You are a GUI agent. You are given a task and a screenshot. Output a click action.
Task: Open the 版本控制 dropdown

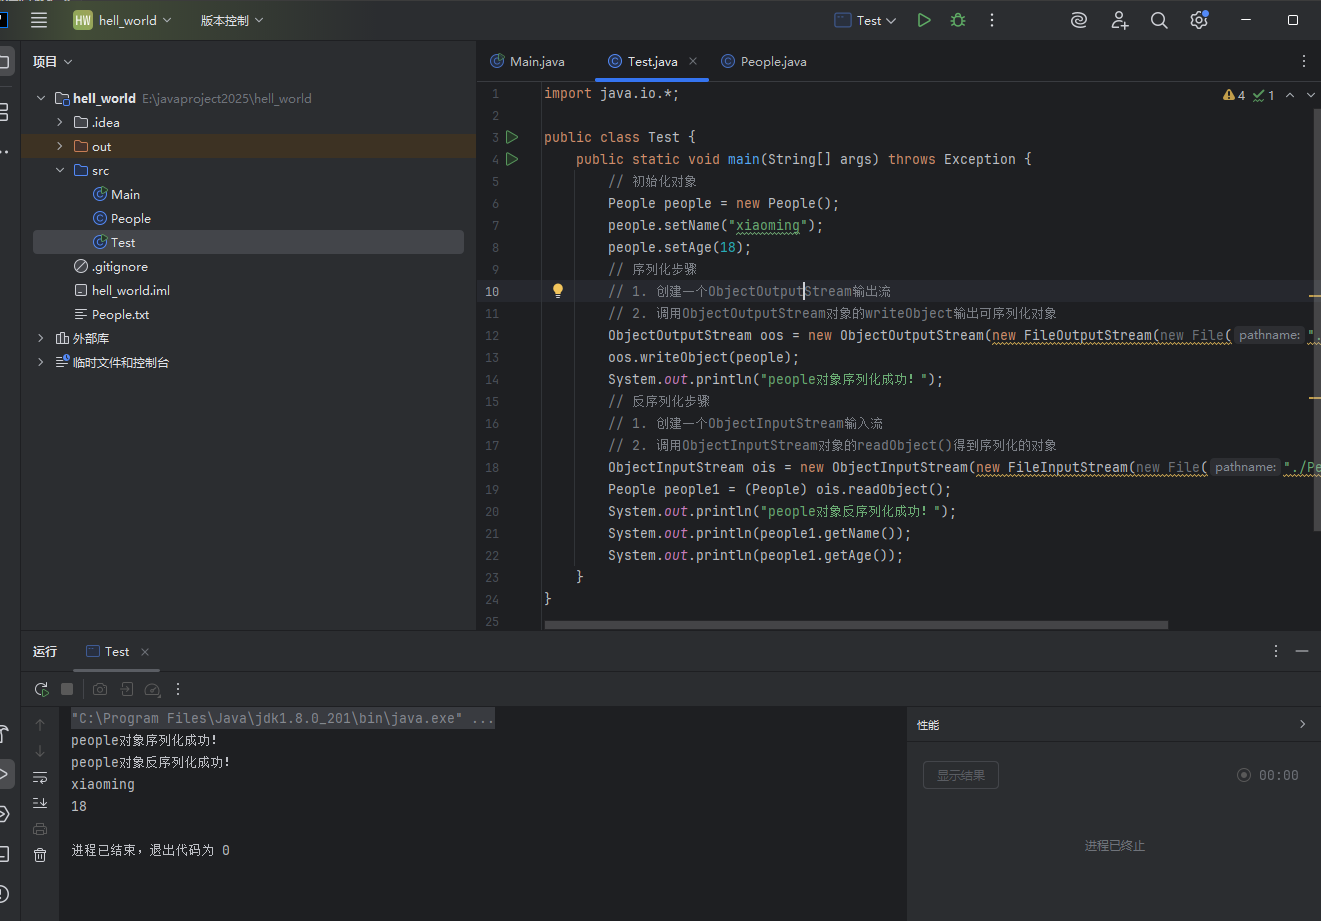[x=232, y=20]
